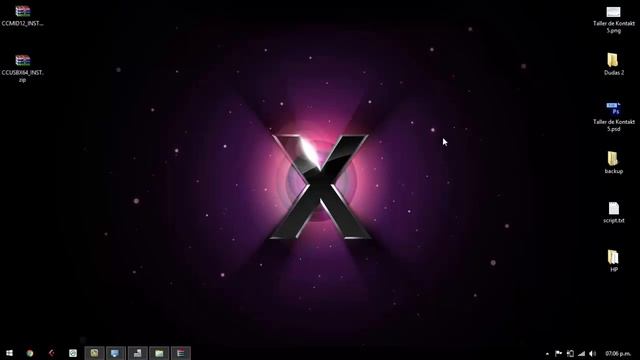Open the white square app pinned to taskbar

[x=73, y=353]
